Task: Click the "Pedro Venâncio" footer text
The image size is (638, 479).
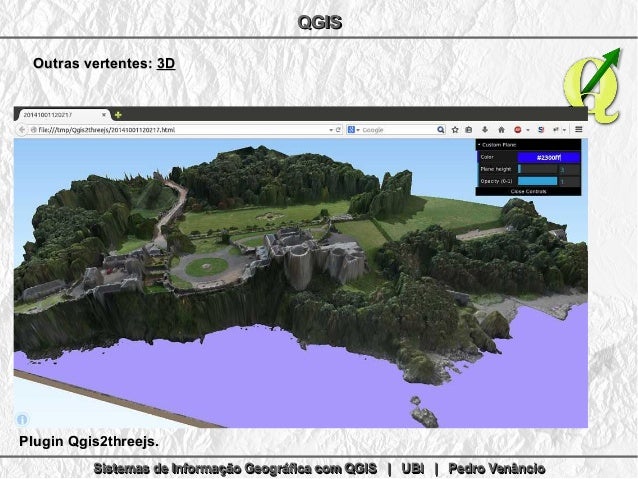Action: [497, 468]
